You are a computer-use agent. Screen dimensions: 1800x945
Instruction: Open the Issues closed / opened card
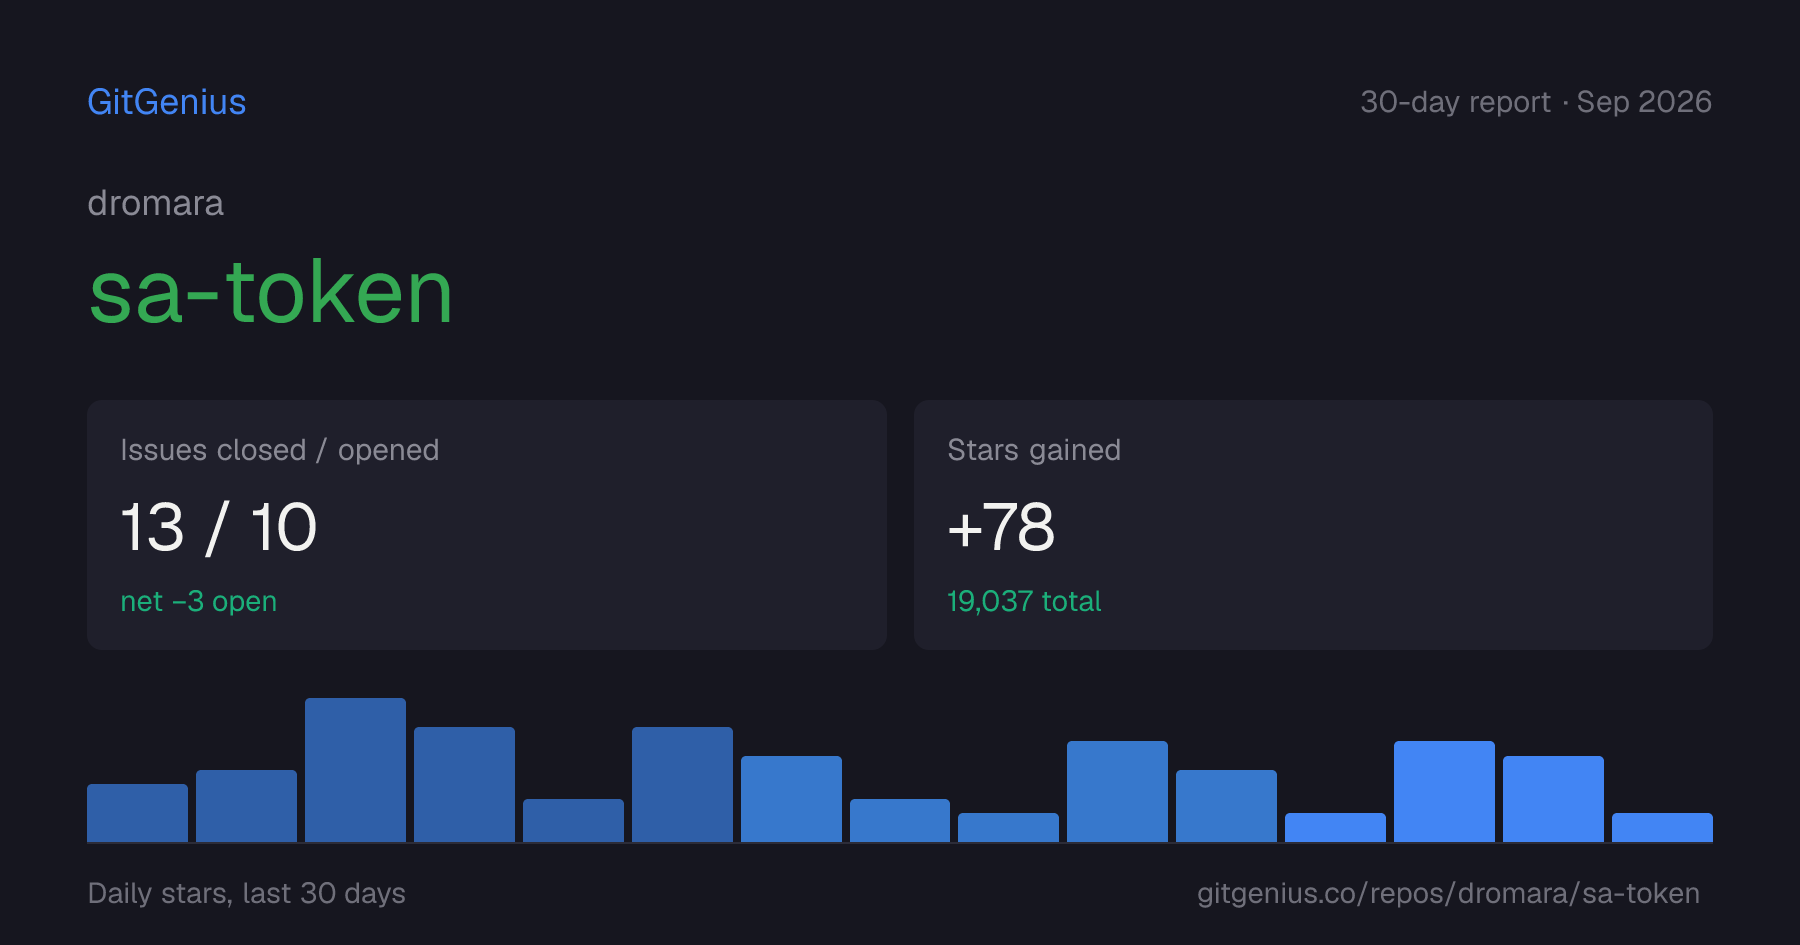(x=487, y=525)
